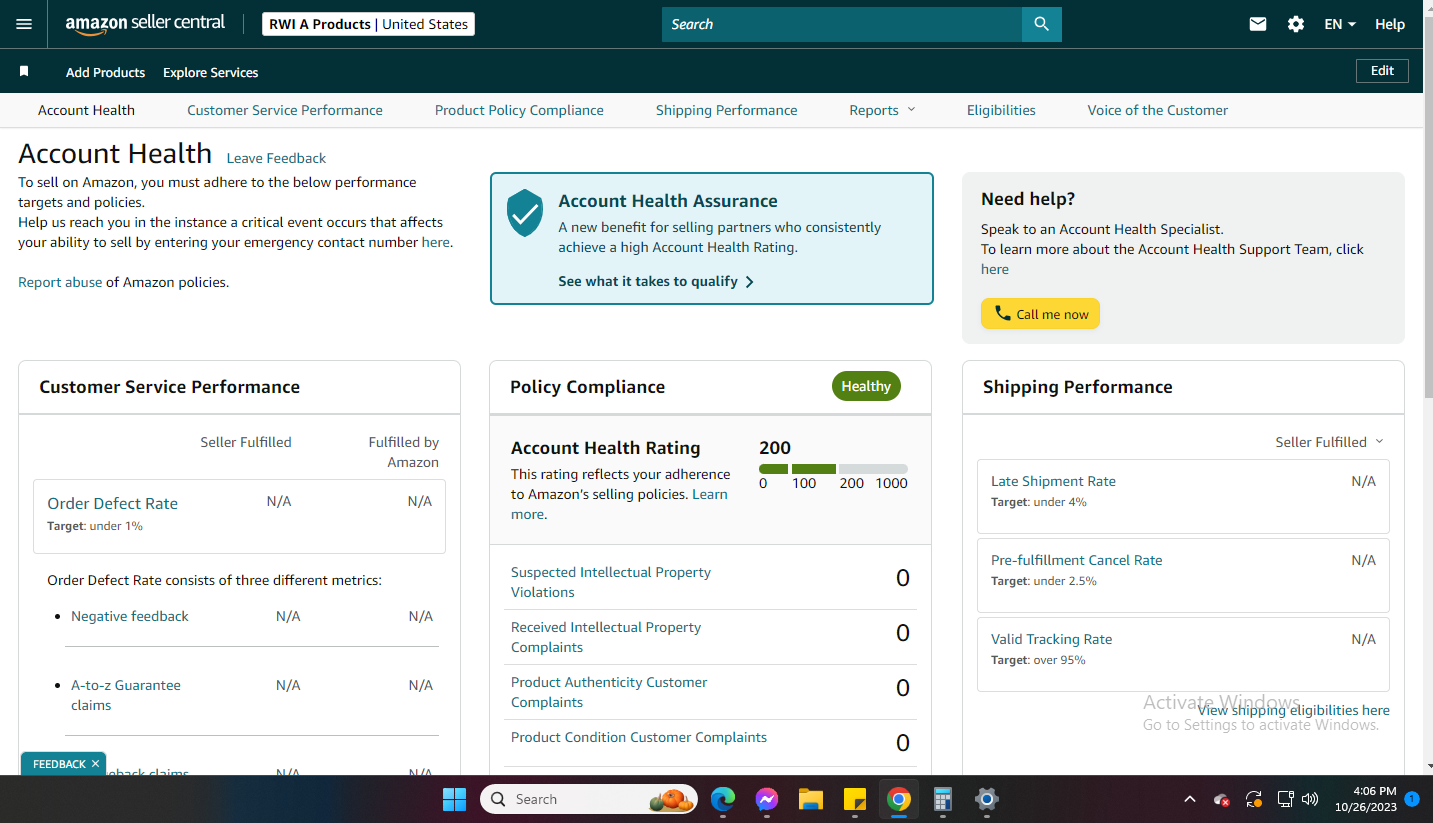Viewport: 1433px width, 823px height.
Task: Click the Report abuse link
Action: (60, 282)
